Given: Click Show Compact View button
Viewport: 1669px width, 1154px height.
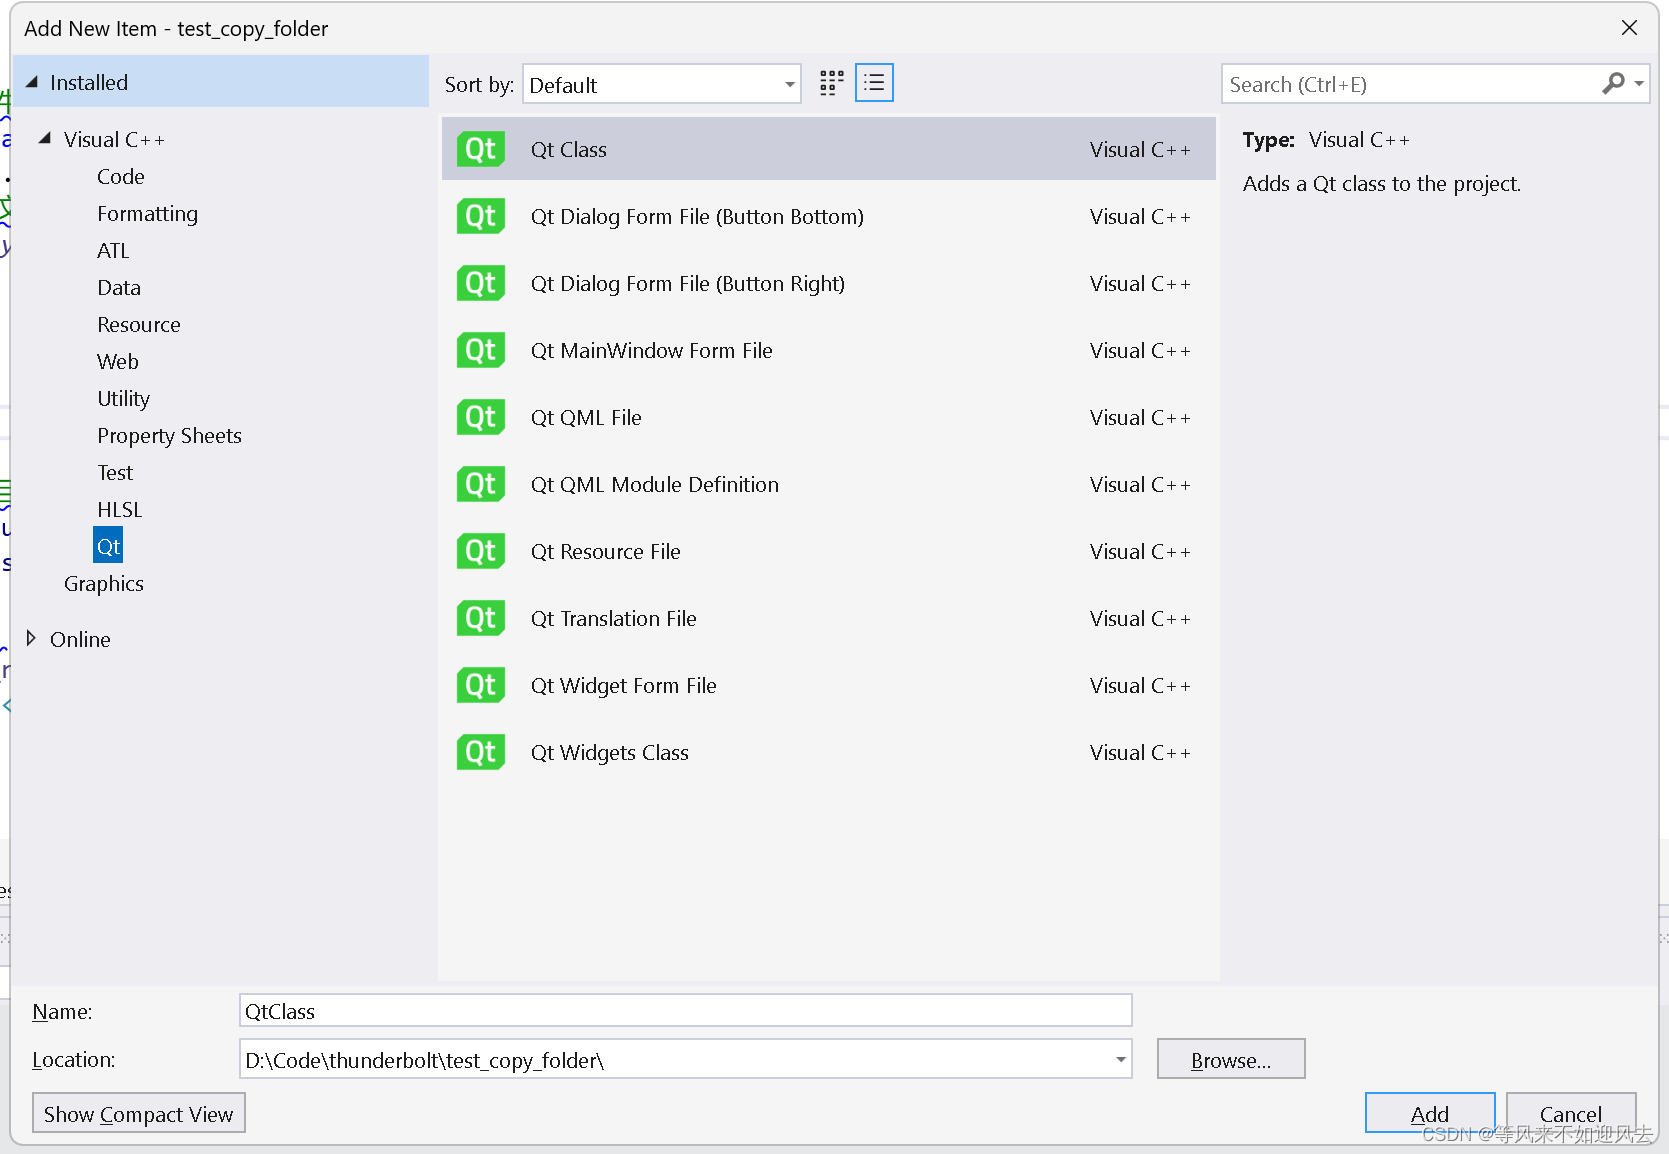Looking at the screenshot, I should [x=138, y=1113].
